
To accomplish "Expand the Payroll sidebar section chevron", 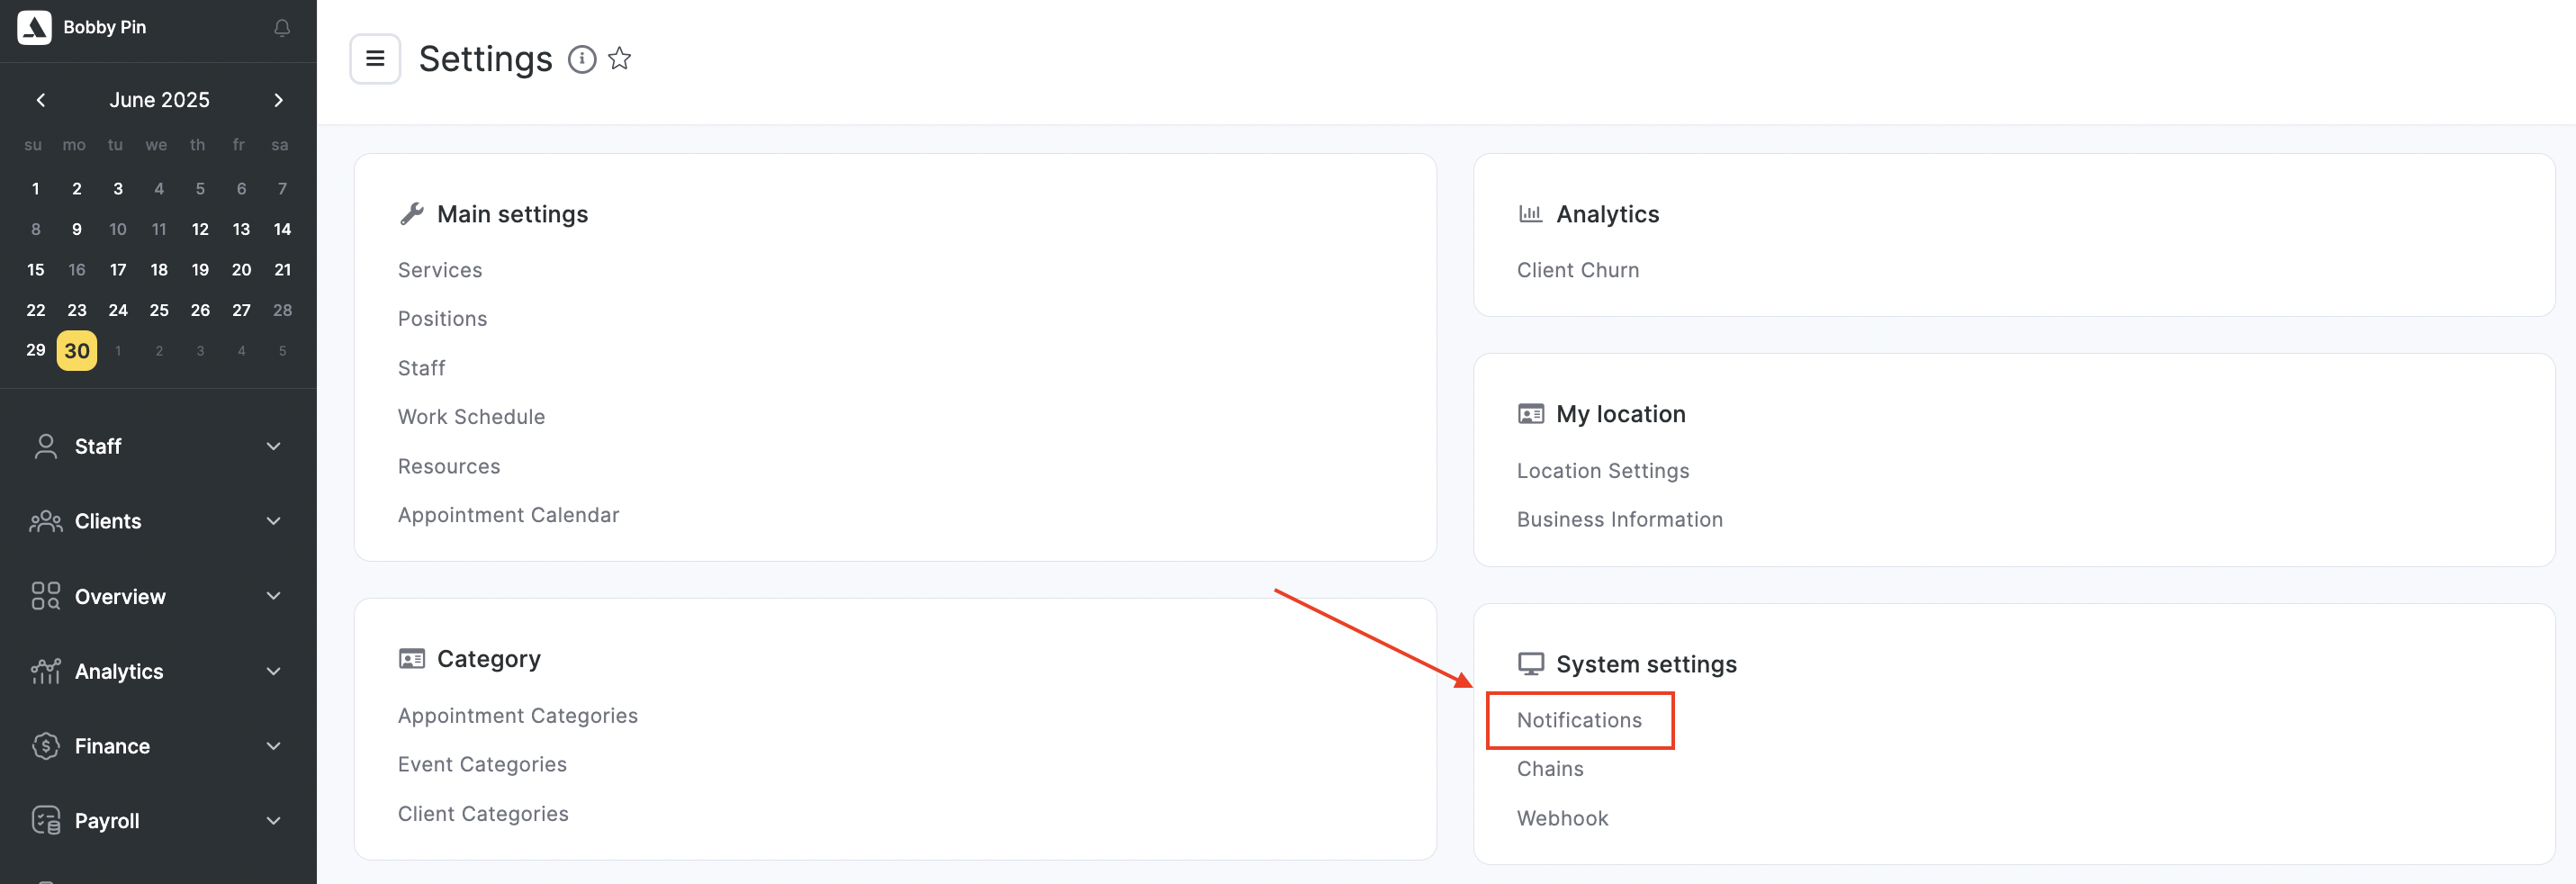I will 273,821.
